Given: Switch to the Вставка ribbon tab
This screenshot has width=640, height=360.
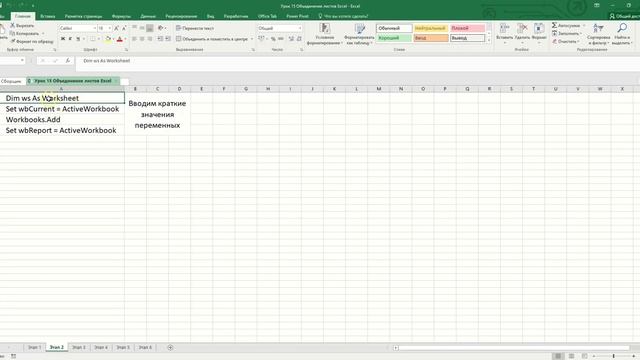Looking at the screenshot, I should (48, 16).
